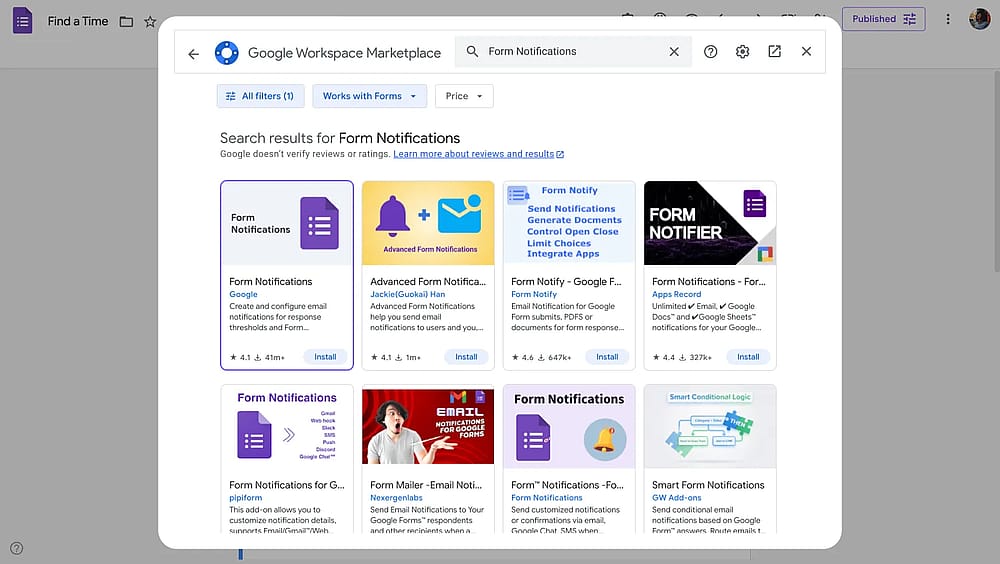Click the Form Notify - Google F... title

tap(566, 281)
